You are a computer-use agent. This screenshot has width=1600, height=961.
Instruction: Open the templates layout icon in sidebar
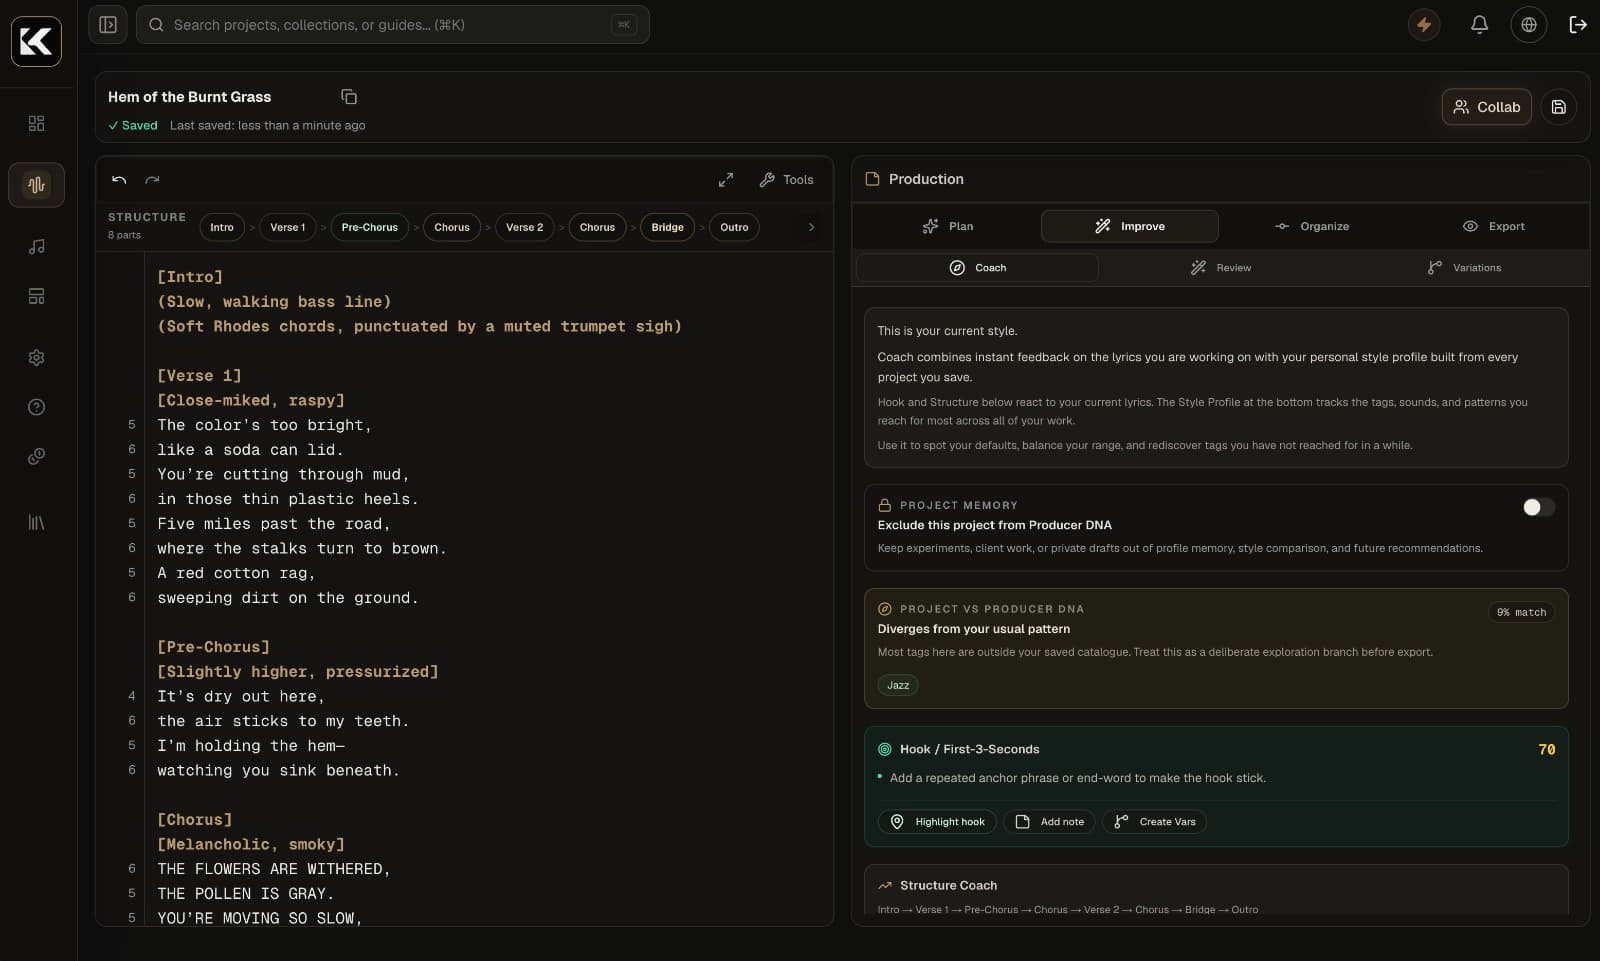point(37,296)
